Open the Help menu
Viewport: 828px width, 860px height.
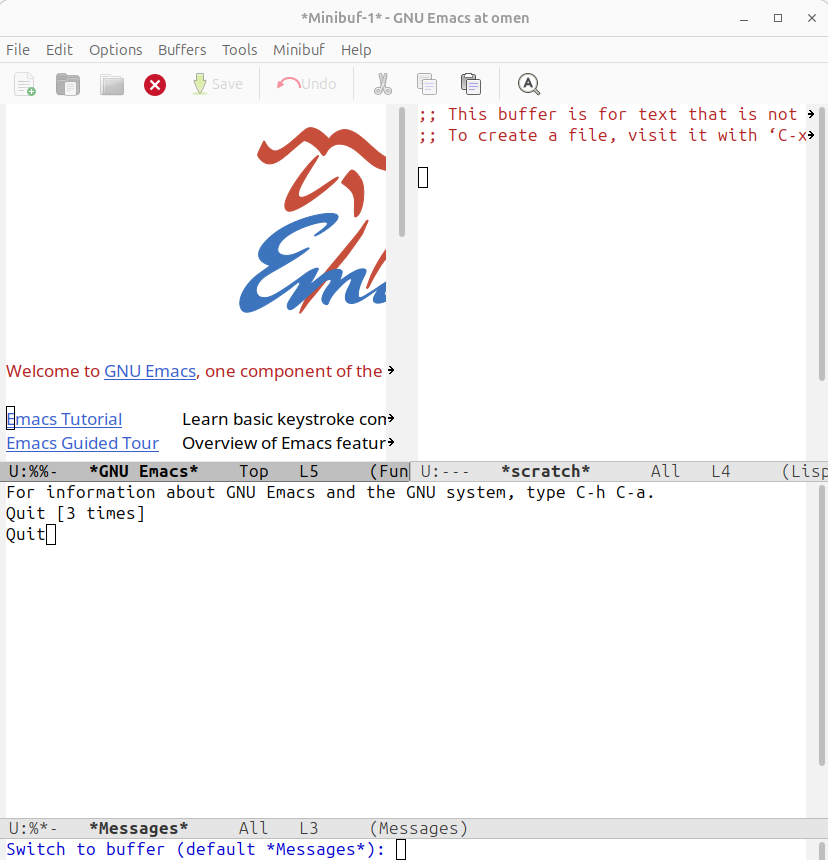click(356, 50)
